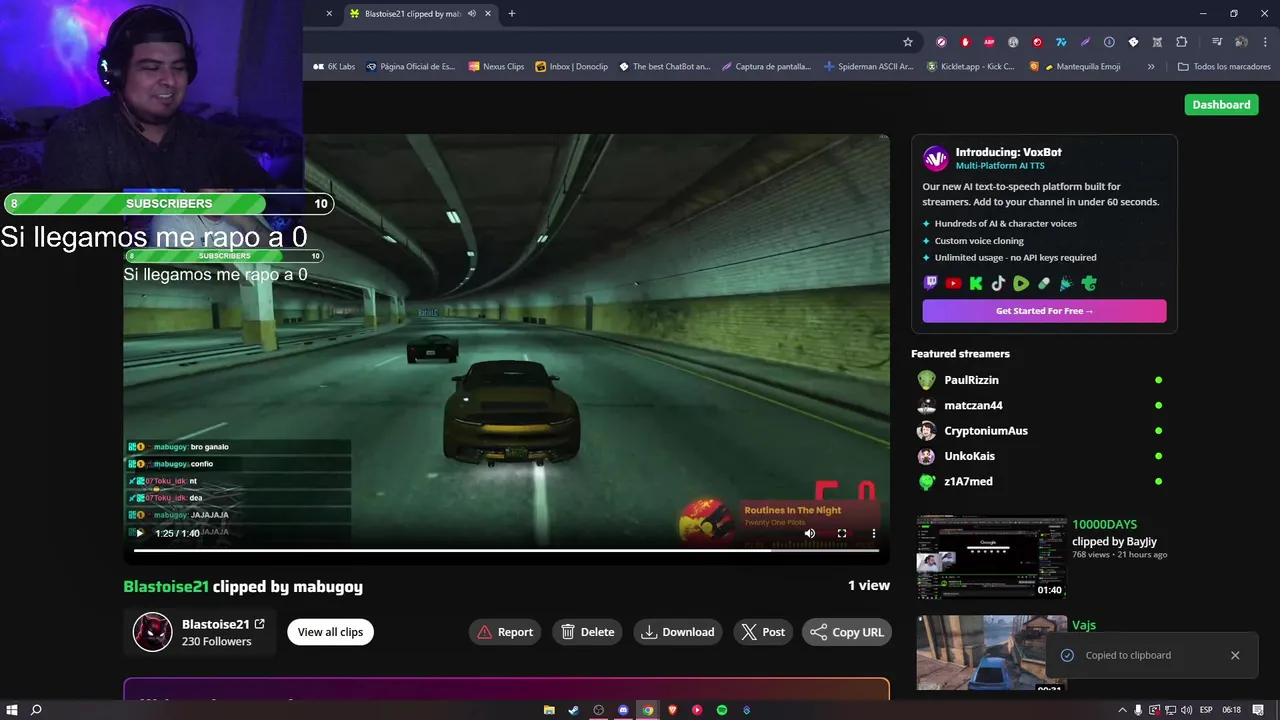Open the Kicklet.app bookmark
This screenshot has width=1280, height=720.
[x=971, y=67]
